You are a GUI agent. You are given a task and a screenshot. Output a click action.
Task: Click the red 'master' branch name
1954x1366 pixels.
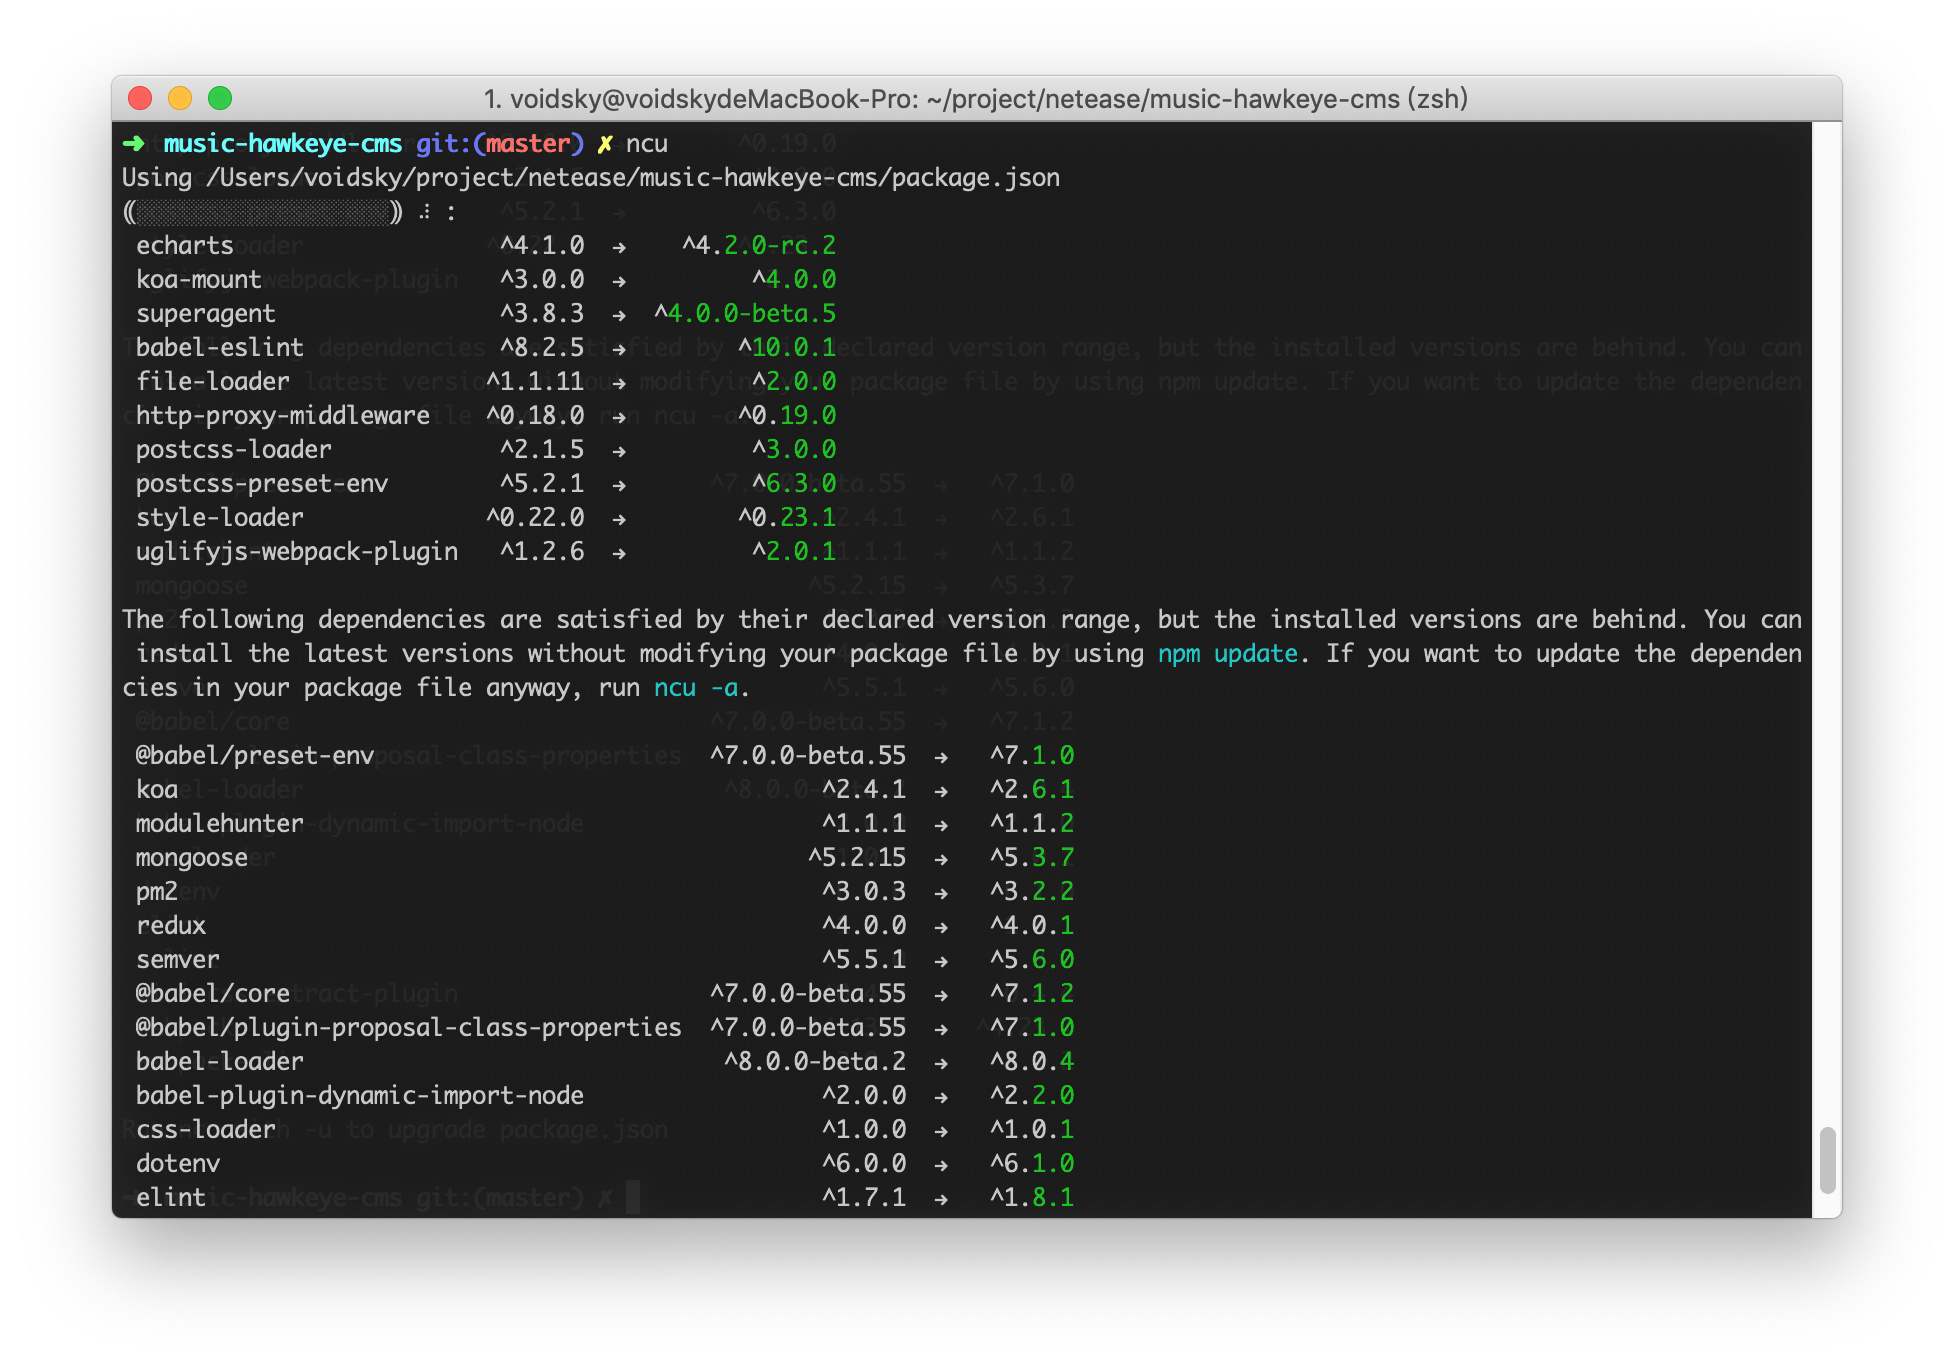coord(528,144)
